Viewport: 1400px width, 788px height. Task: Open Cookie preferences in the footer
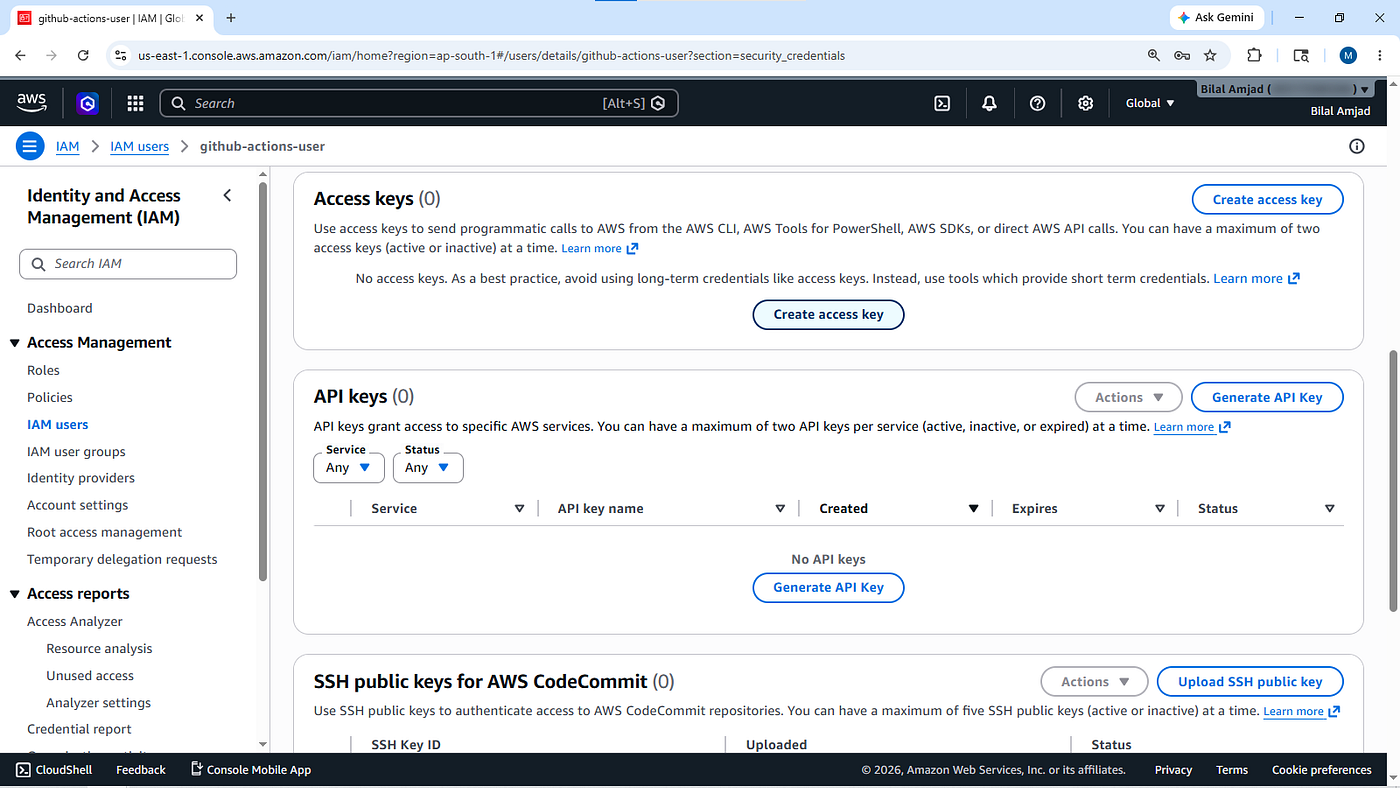click(1321, 770)
